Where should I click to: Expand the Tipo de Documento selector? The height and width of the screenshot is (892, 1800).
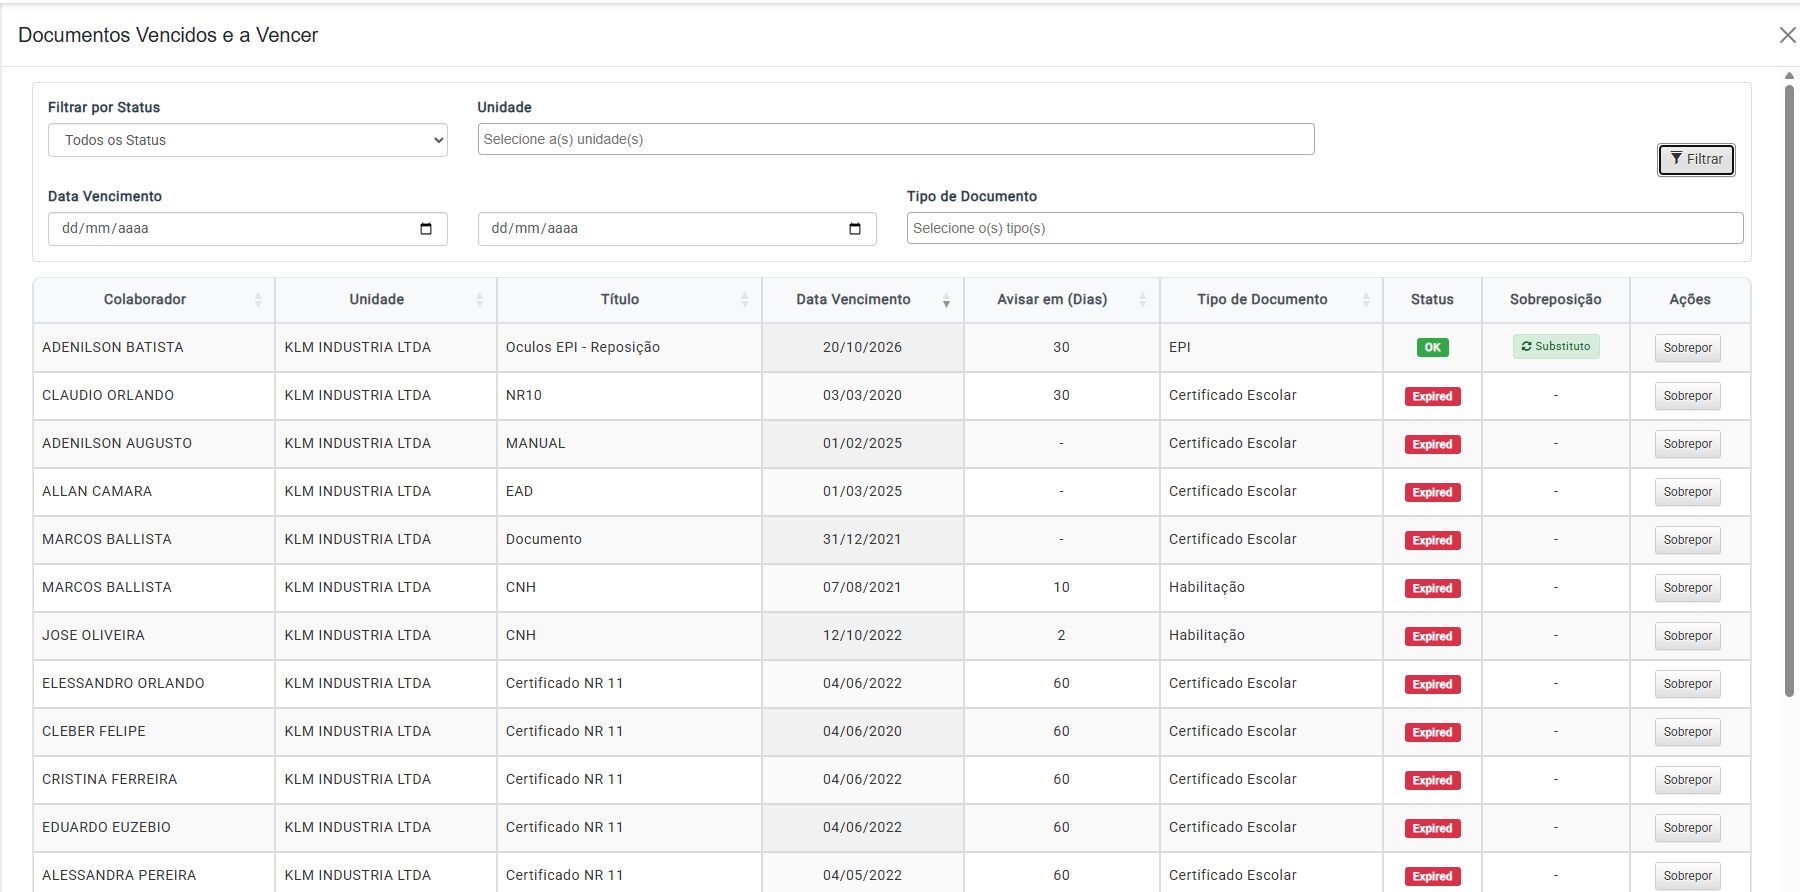1324,228
